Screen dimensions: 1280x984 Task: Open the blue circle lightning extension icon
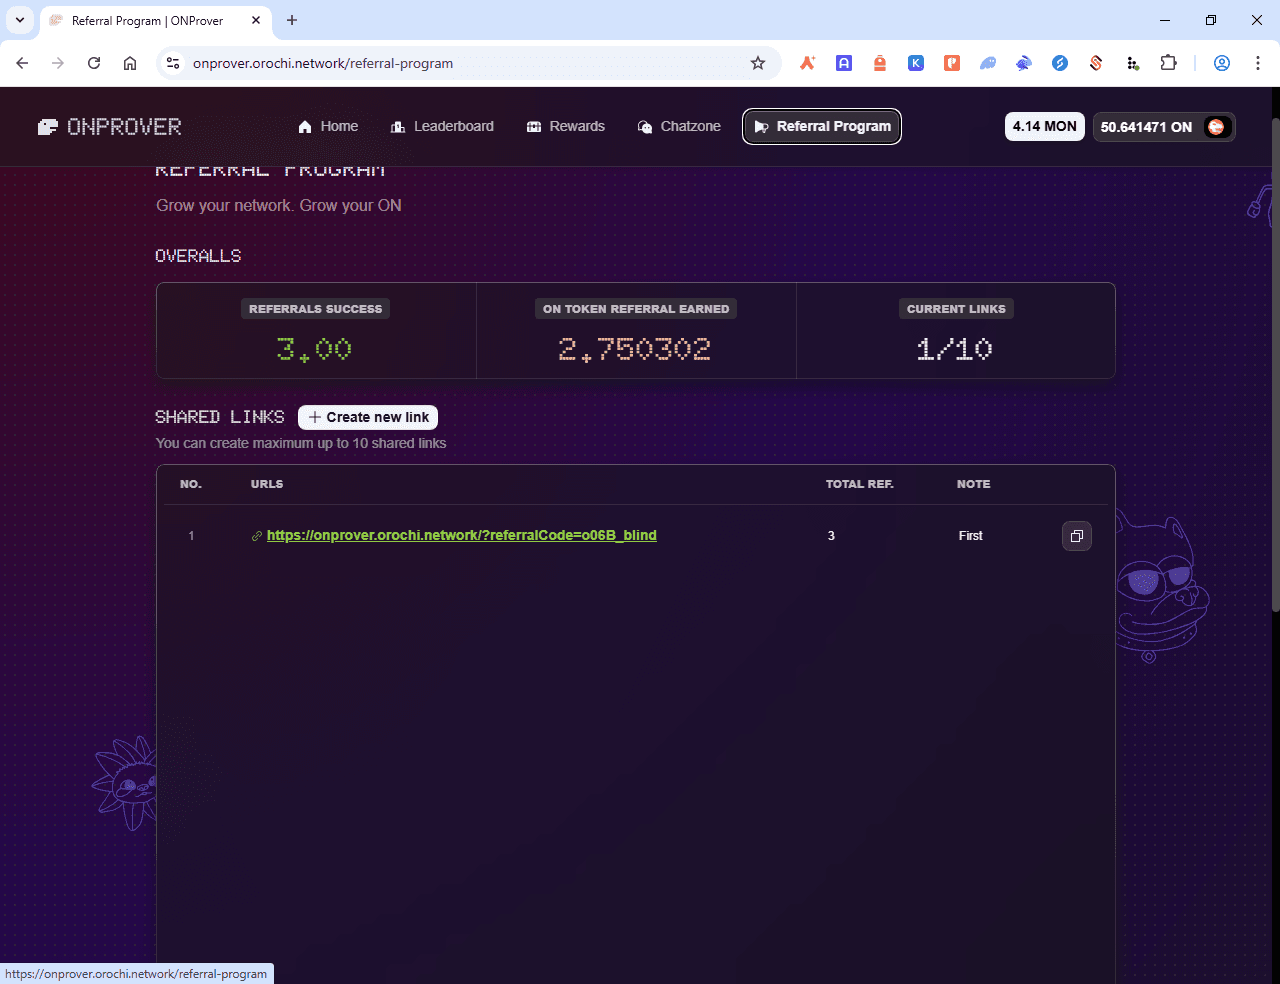1060,63
